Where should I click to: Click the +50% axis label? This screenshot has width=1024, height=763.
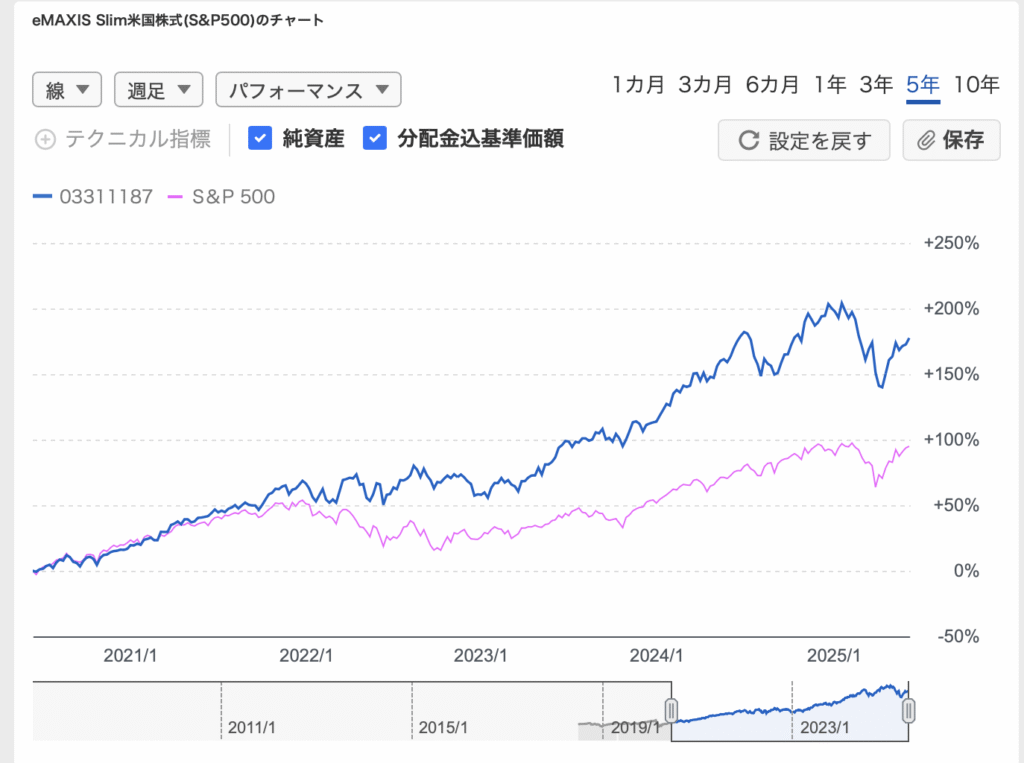[956, 505]
